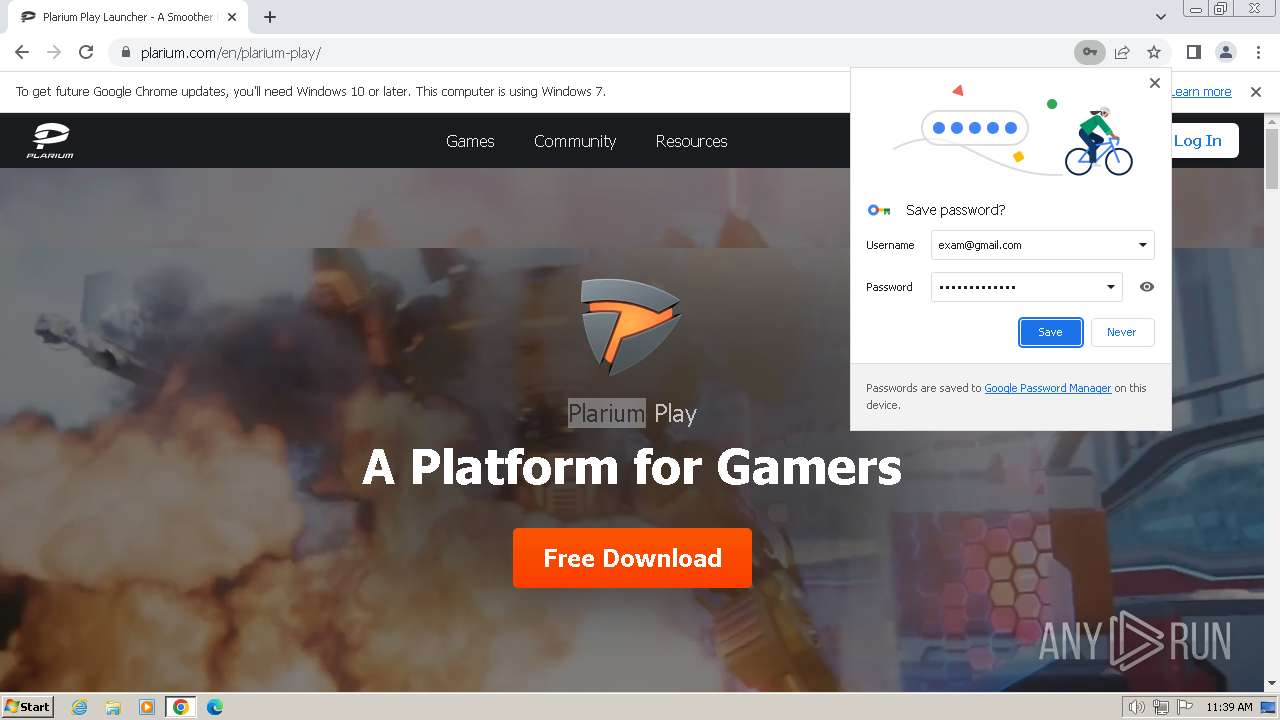
Task: Click the address bar URL
Action: [x=231, y=53]
